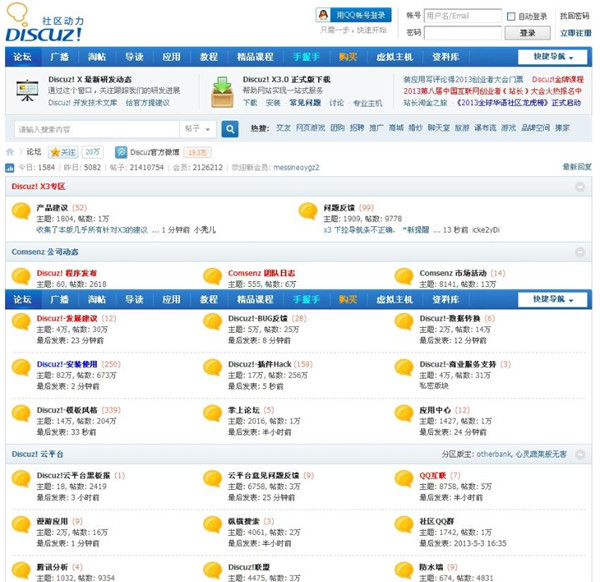600x582 pixels.
Task: Open the Discuz!联盟 forum
Action: 249,567
